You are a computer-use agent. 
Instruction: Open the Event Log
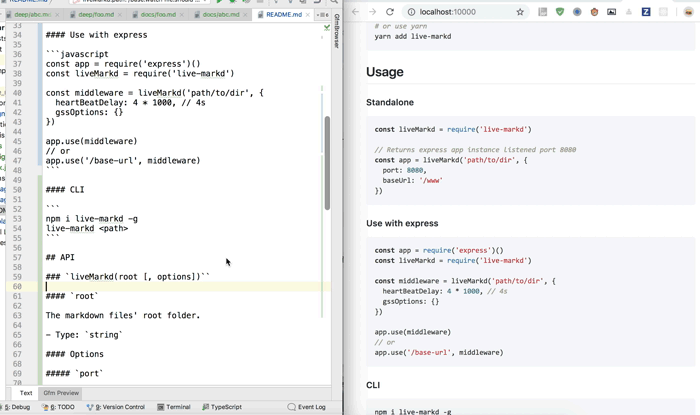pyautogui.click(x=307, y=407)
